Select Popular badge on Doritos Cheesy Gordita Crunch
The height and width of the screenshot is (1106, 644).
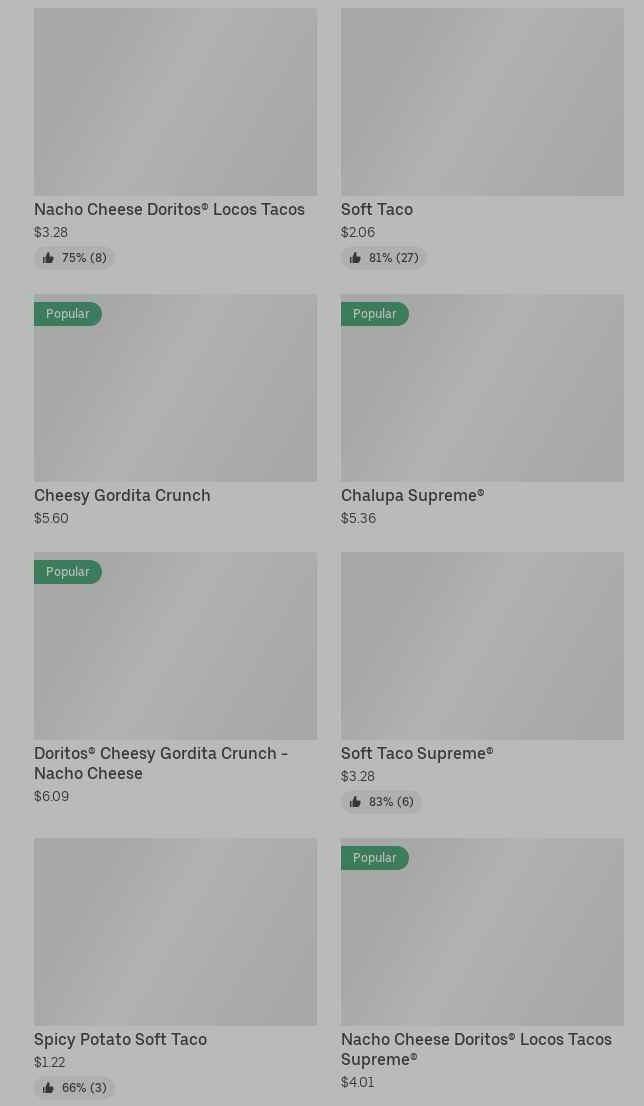68,572
